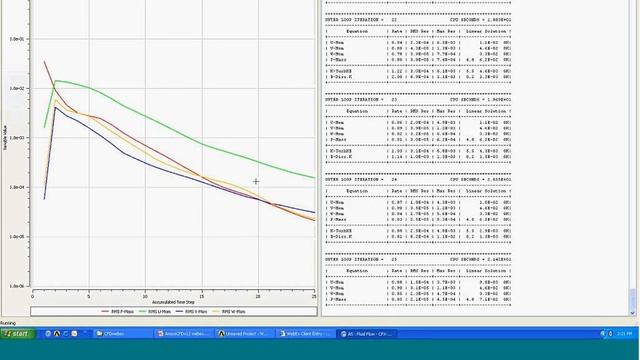Launch Ansys from the quick launch bar
640x360 pixels.
click(57, 333)
